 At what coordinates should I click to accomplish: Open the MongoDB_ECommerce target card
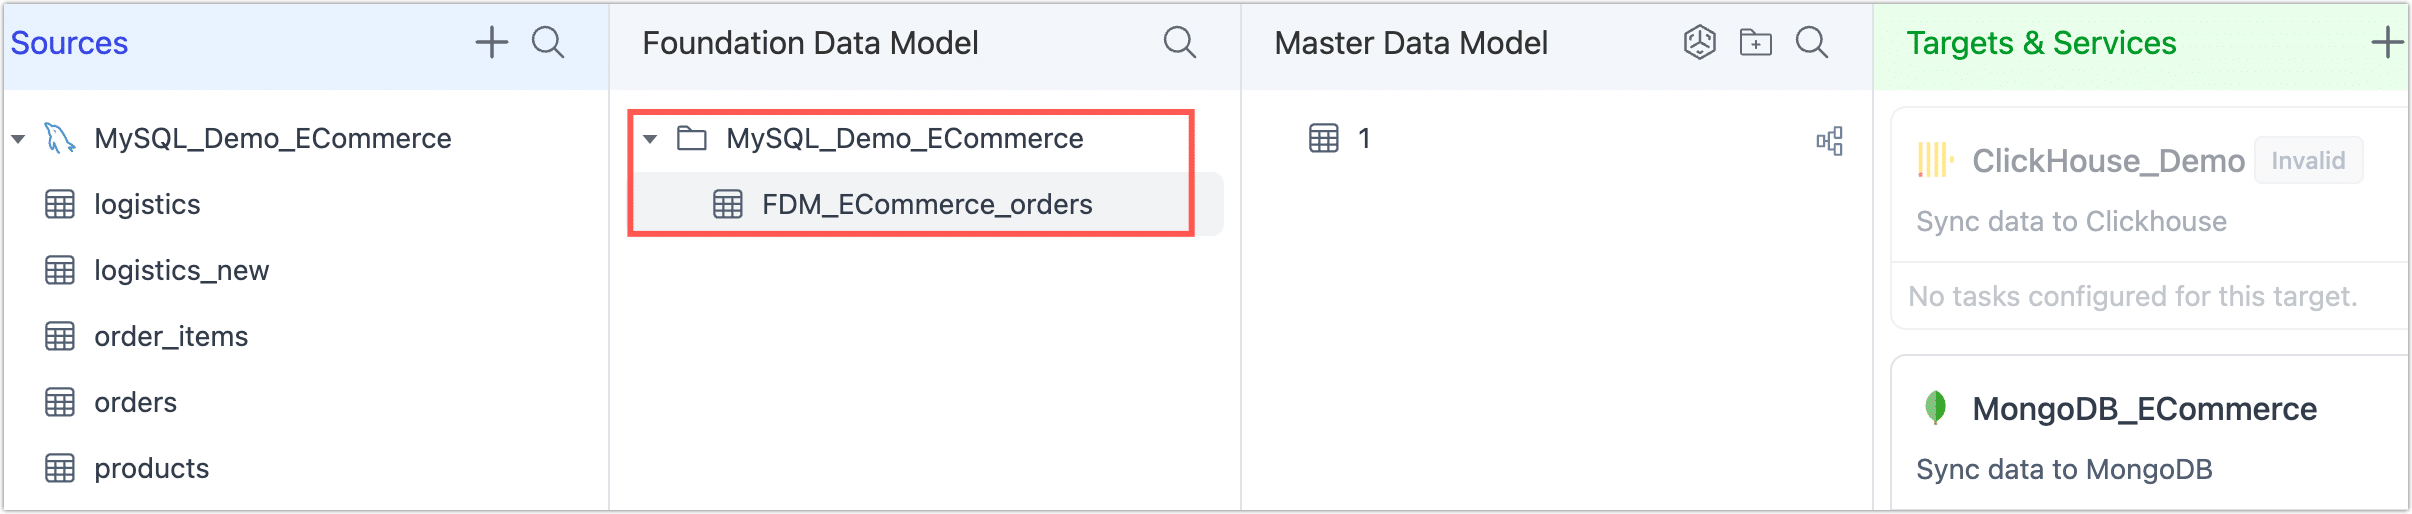click(2144, 409)
